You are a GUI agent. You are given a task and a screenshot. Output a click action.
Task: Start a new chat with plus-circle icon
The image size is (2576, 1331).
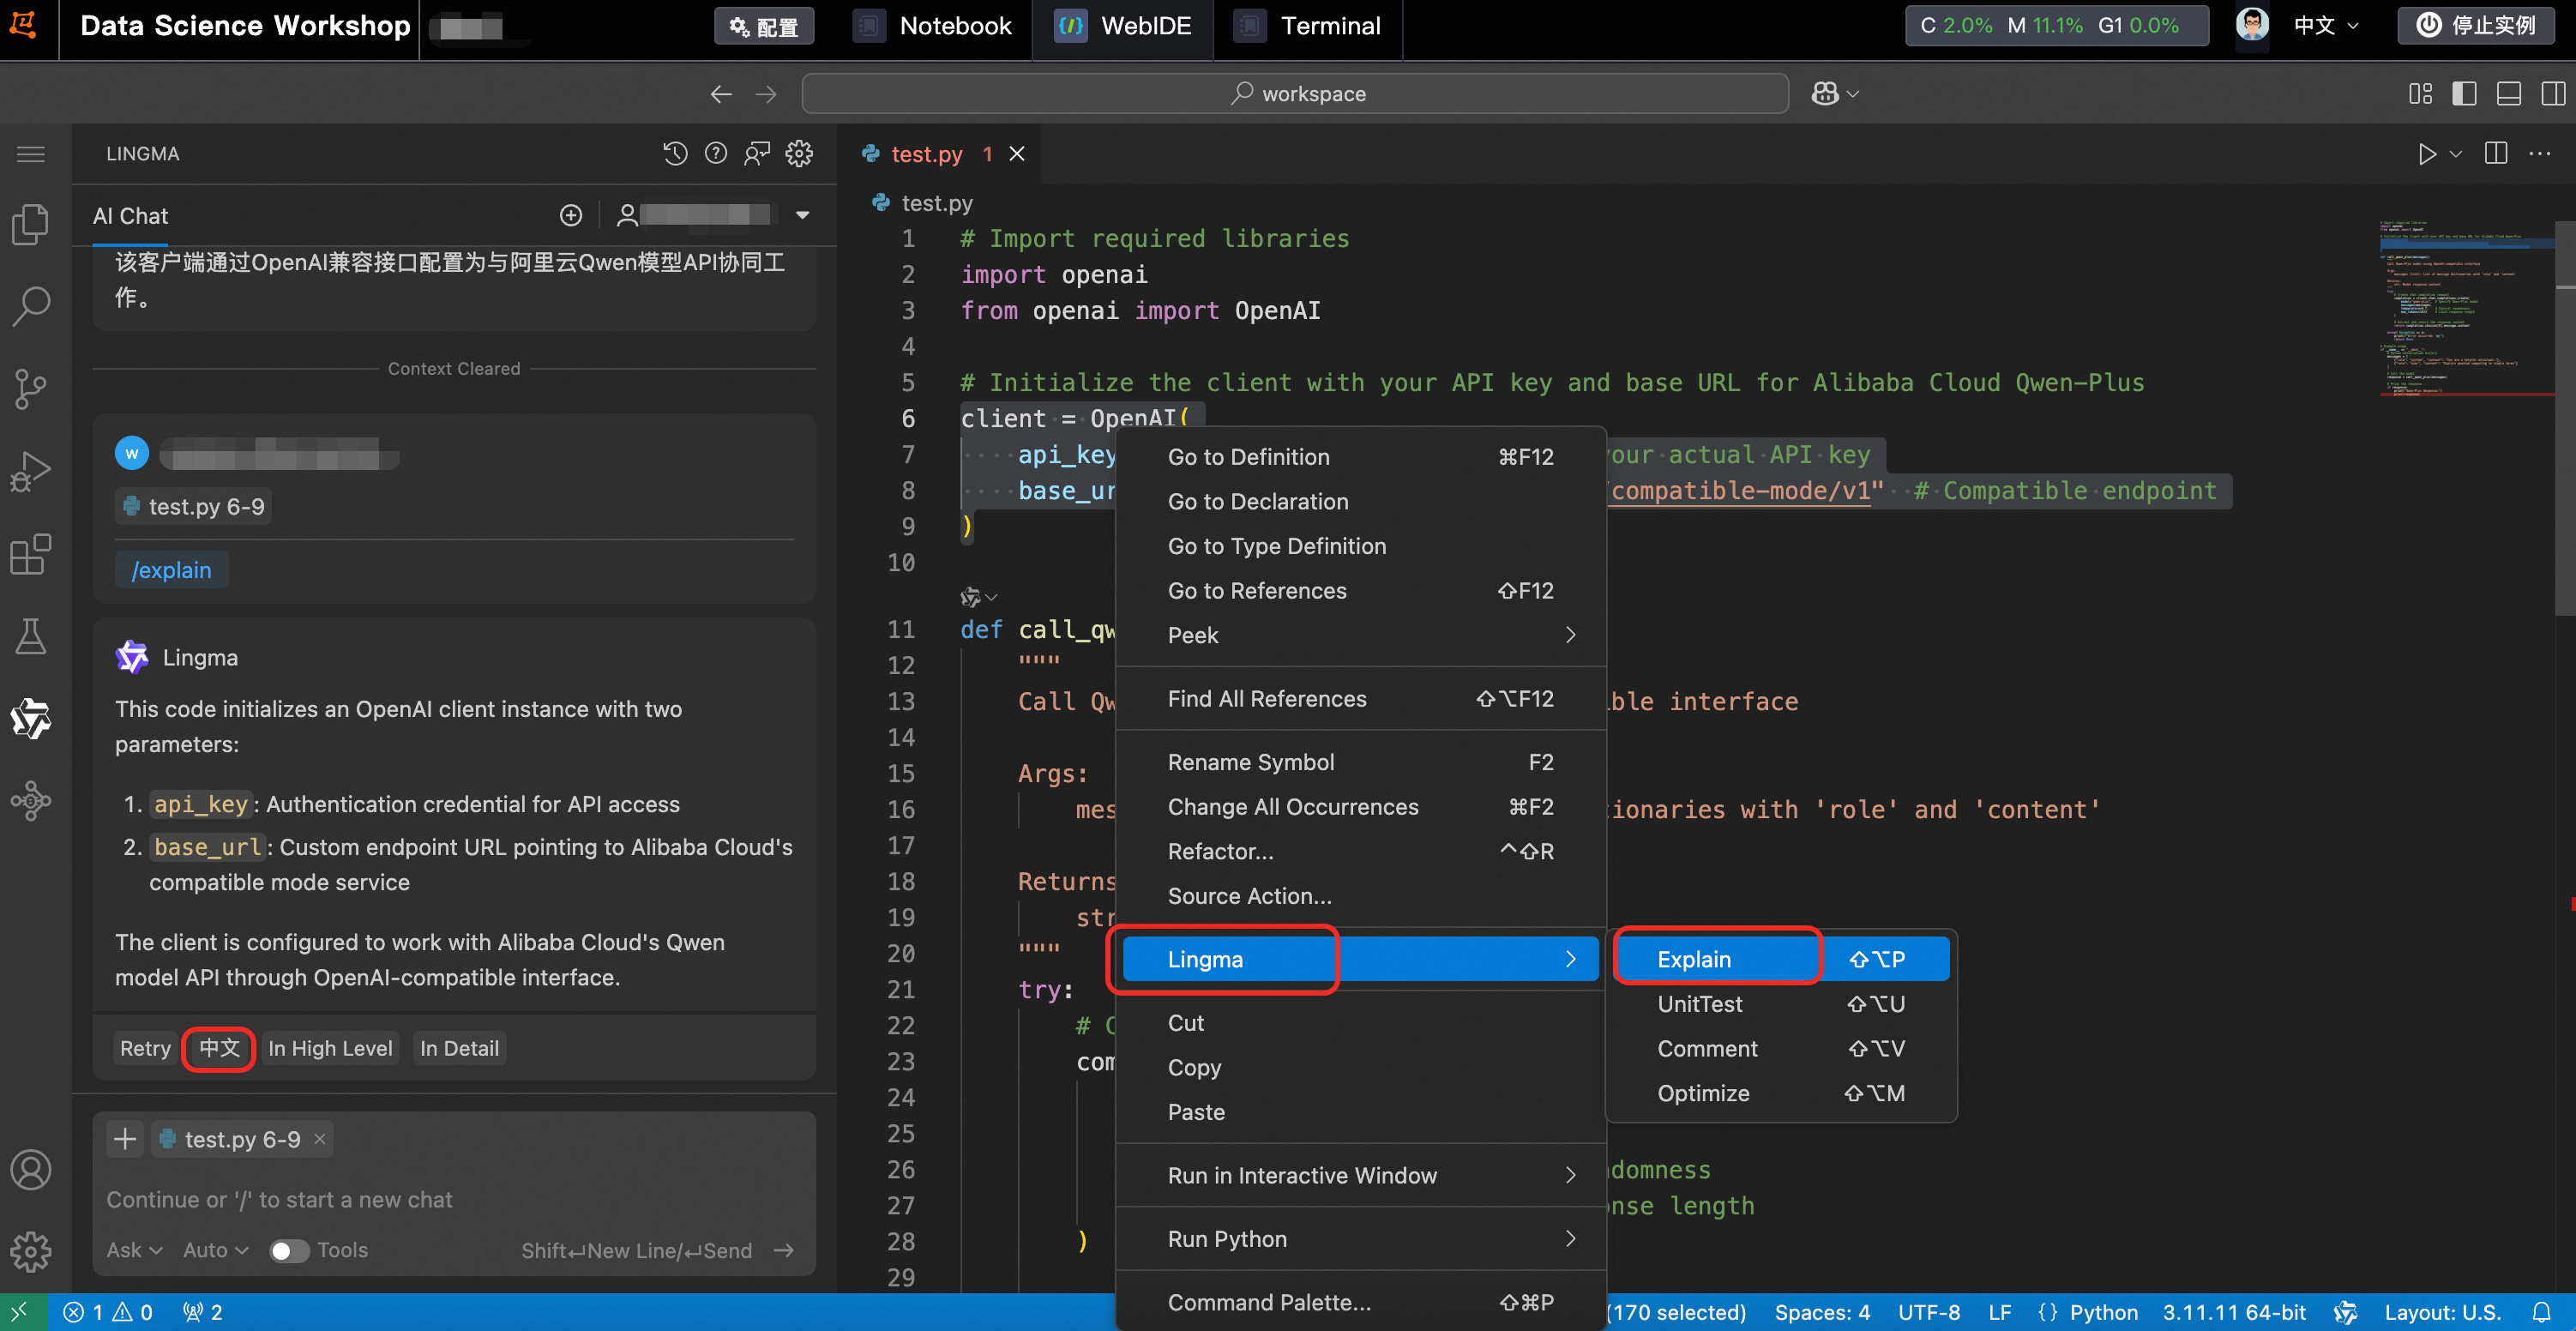[x=570, y=215]
